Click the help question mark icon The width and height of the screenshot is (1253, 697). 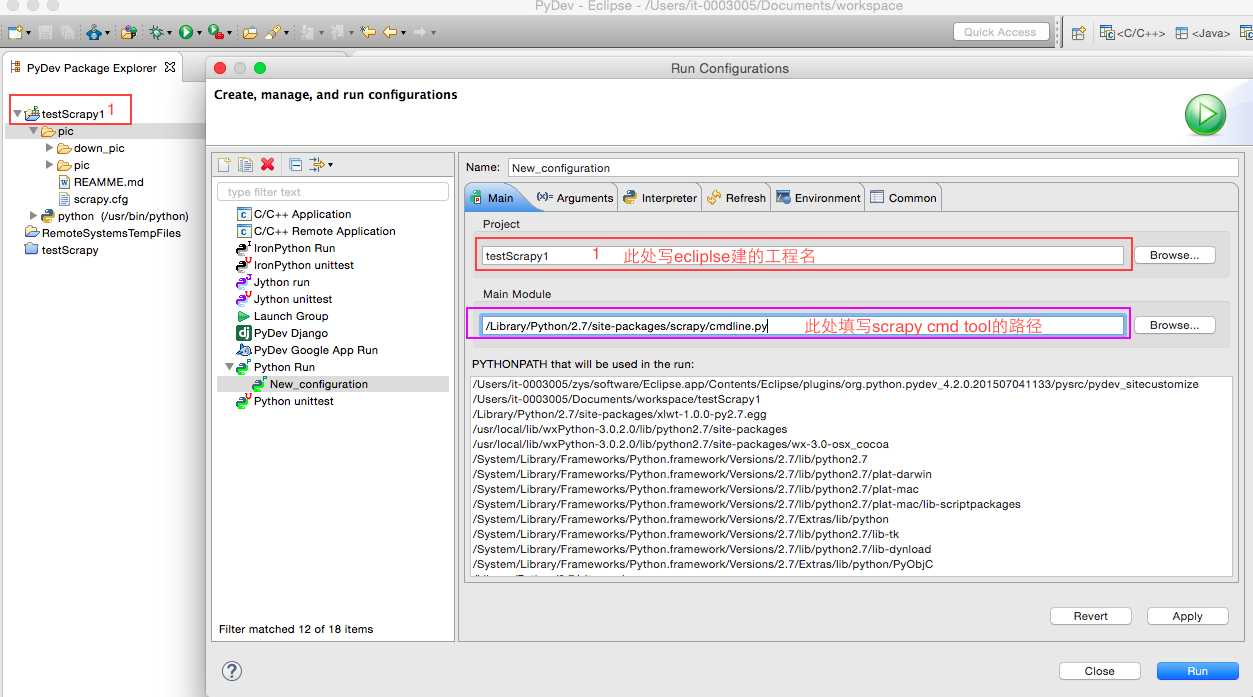click(x=231, y=670)
